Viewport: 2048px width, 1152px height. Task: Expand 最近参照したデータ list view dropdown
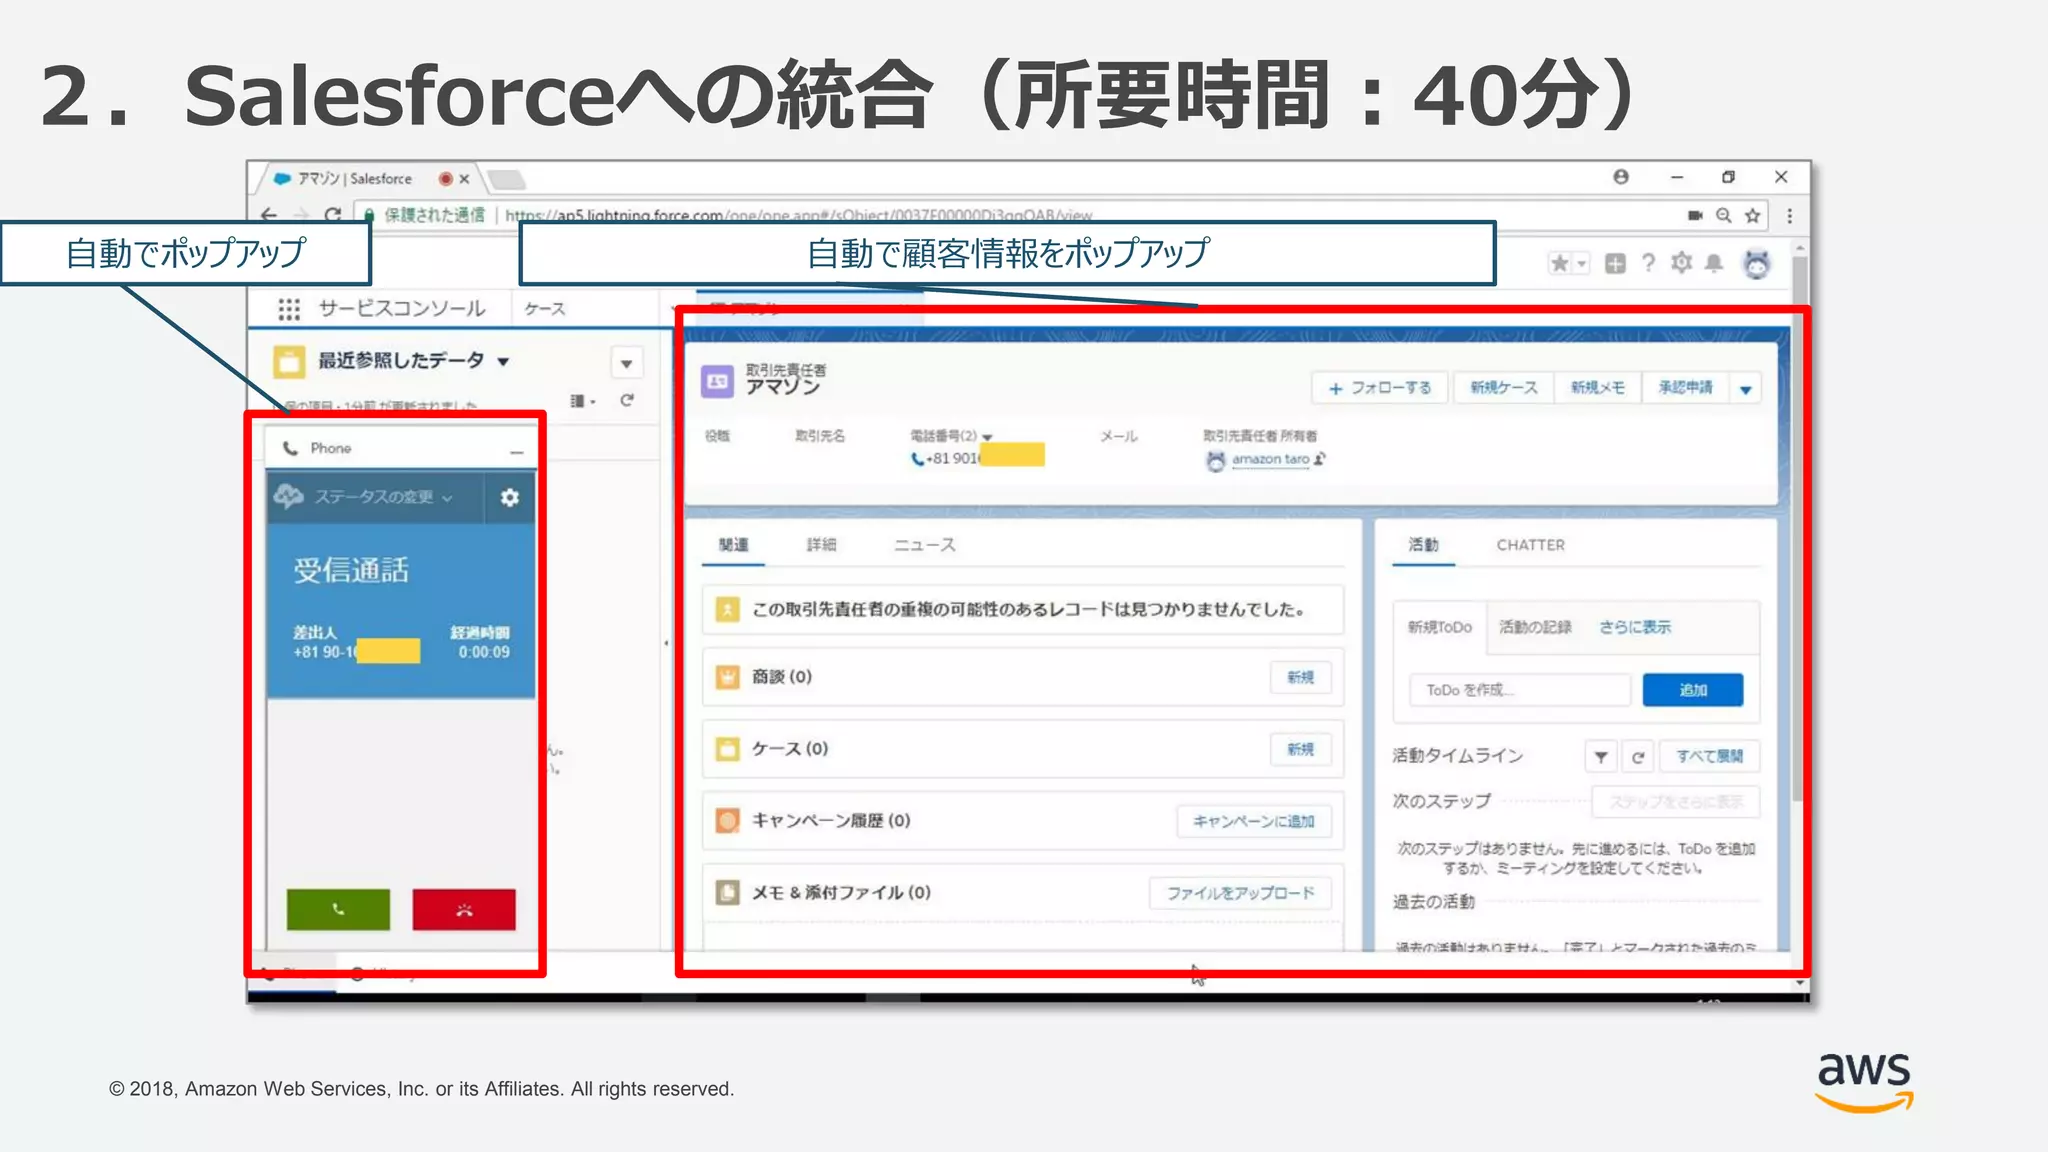point(503,361)
